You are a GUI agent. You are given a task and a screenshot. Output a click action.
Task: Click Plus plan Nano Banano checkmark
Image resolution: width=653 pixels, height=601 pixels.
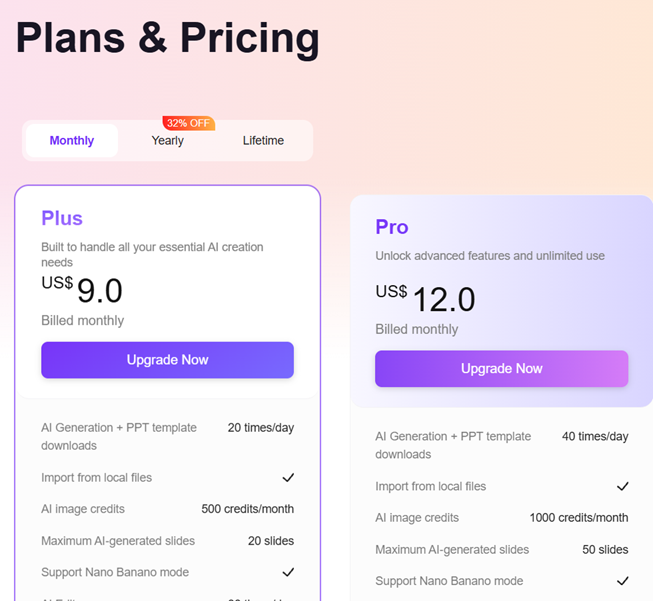point(288,573)
